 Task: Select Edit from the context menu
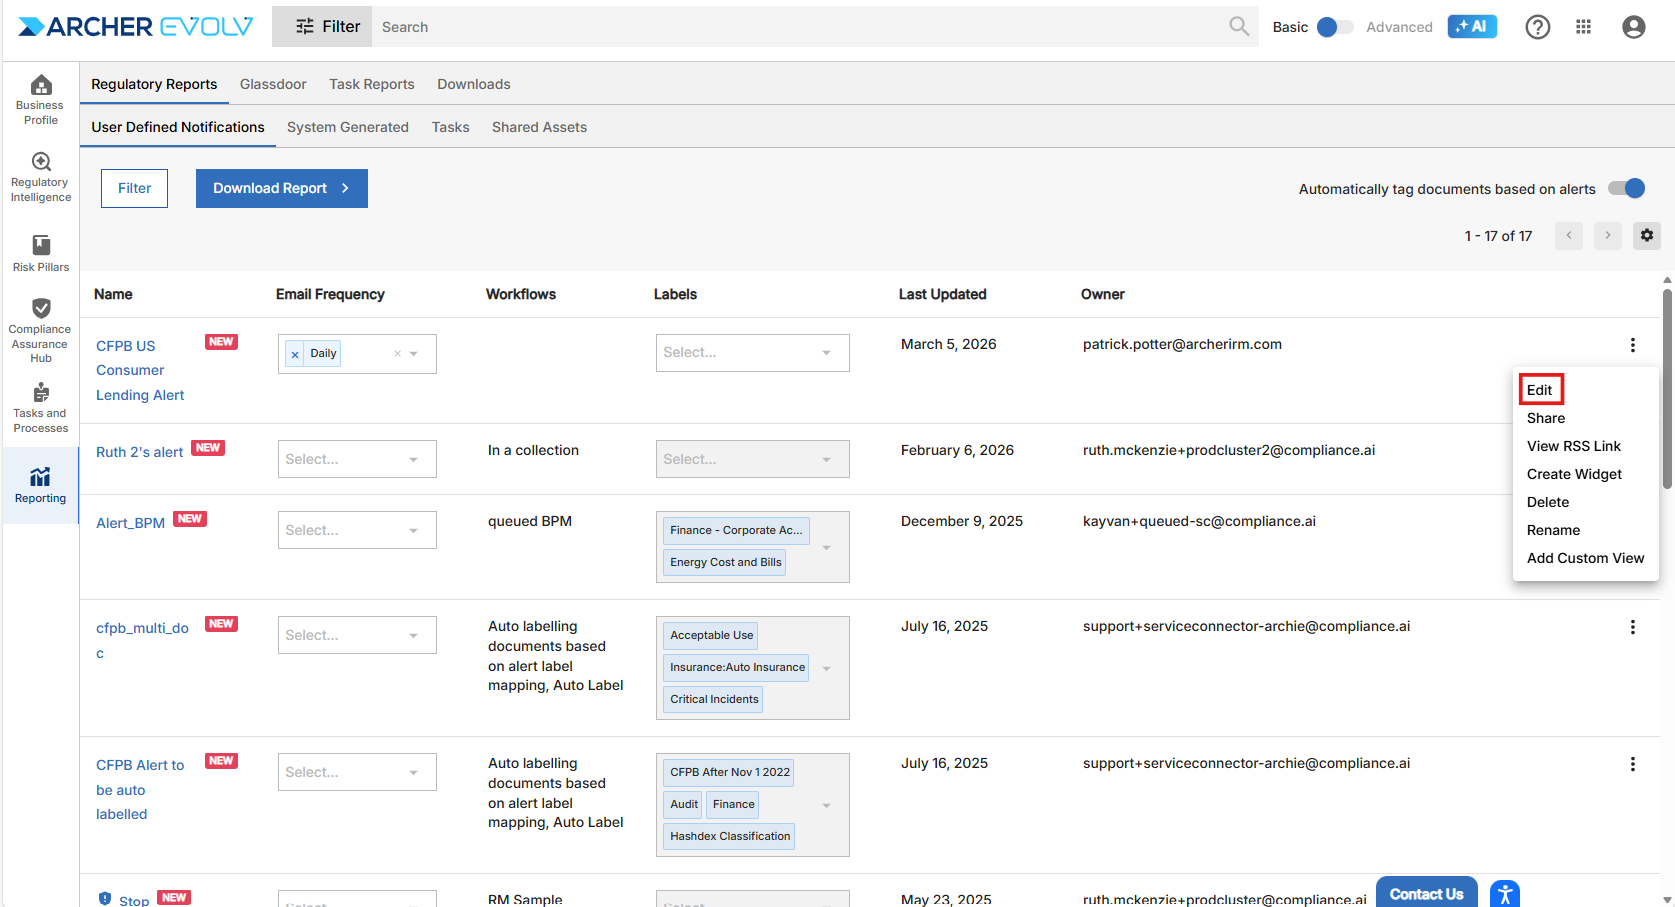[x=1540, y=390]
